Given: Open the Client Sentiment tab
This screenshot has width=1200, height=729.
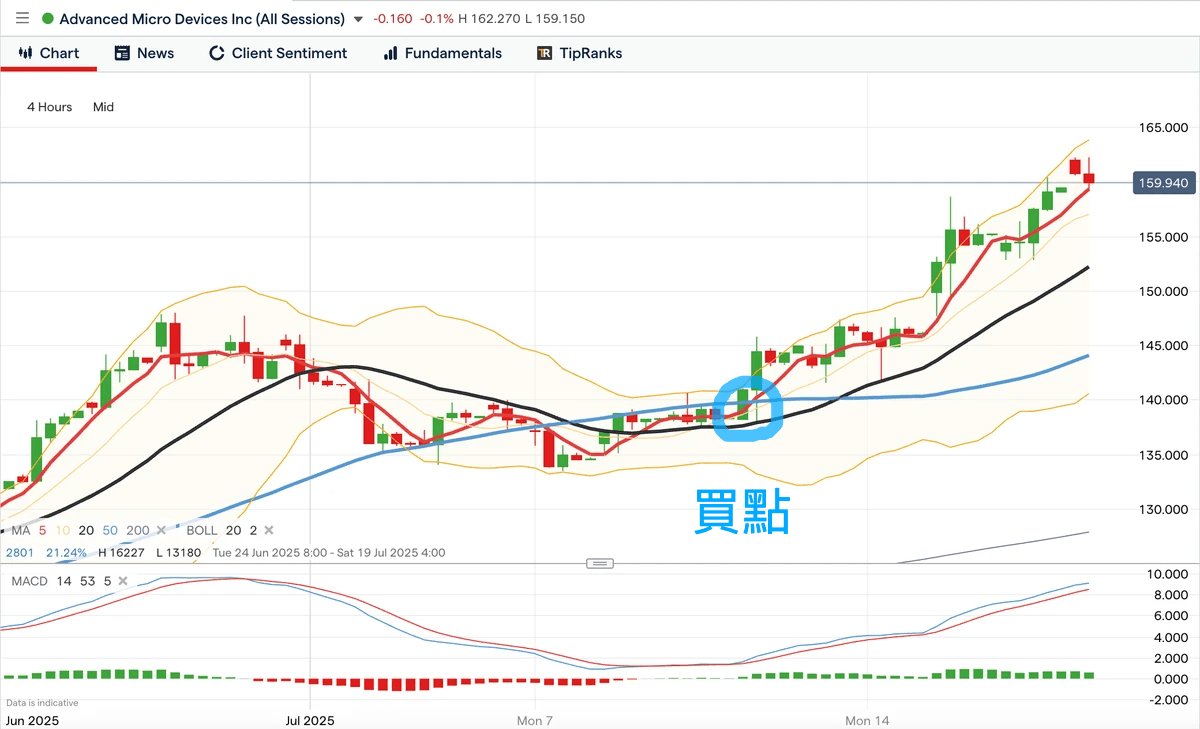Looking at the screenshot, I should (x=278, y=53).
